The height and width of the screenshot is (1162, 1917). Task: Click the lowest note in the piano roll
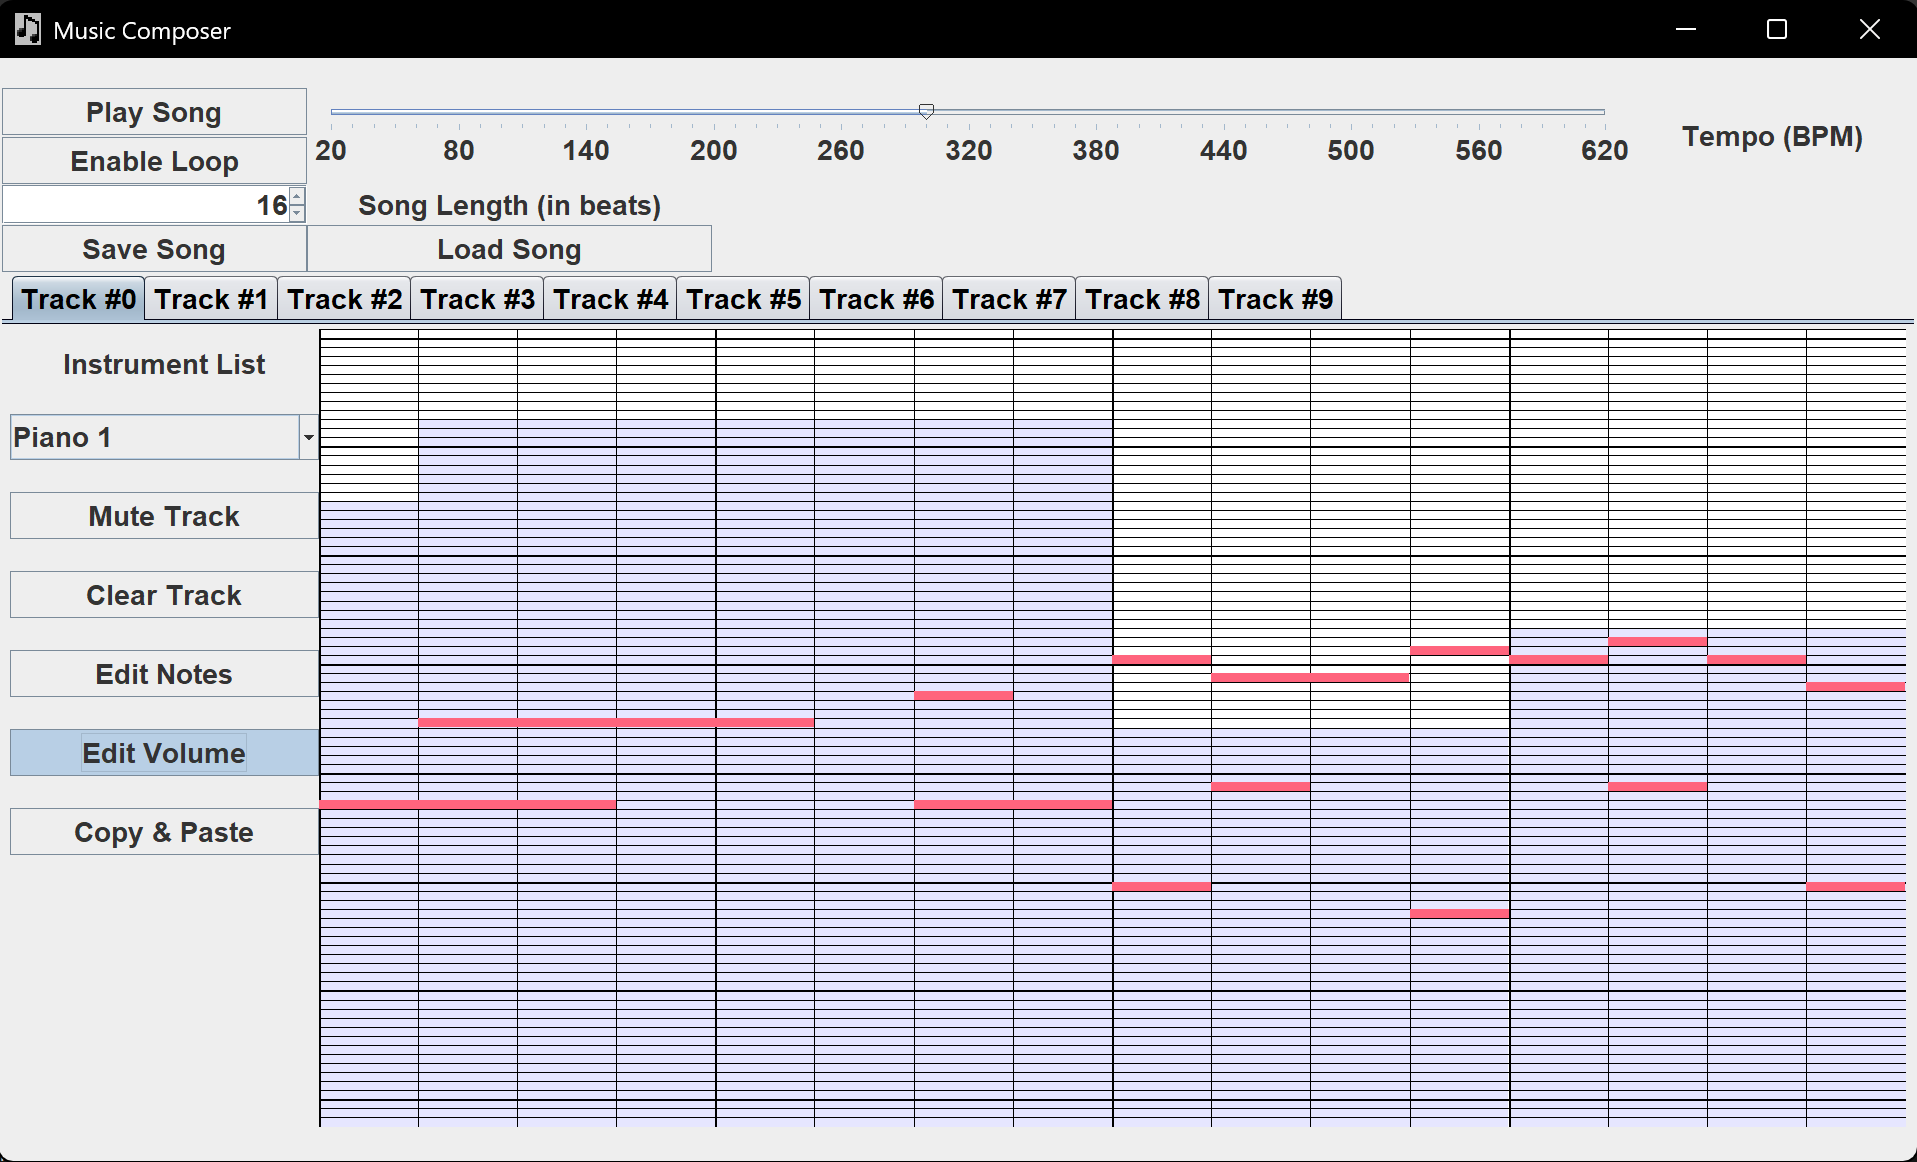point(1459,913)
